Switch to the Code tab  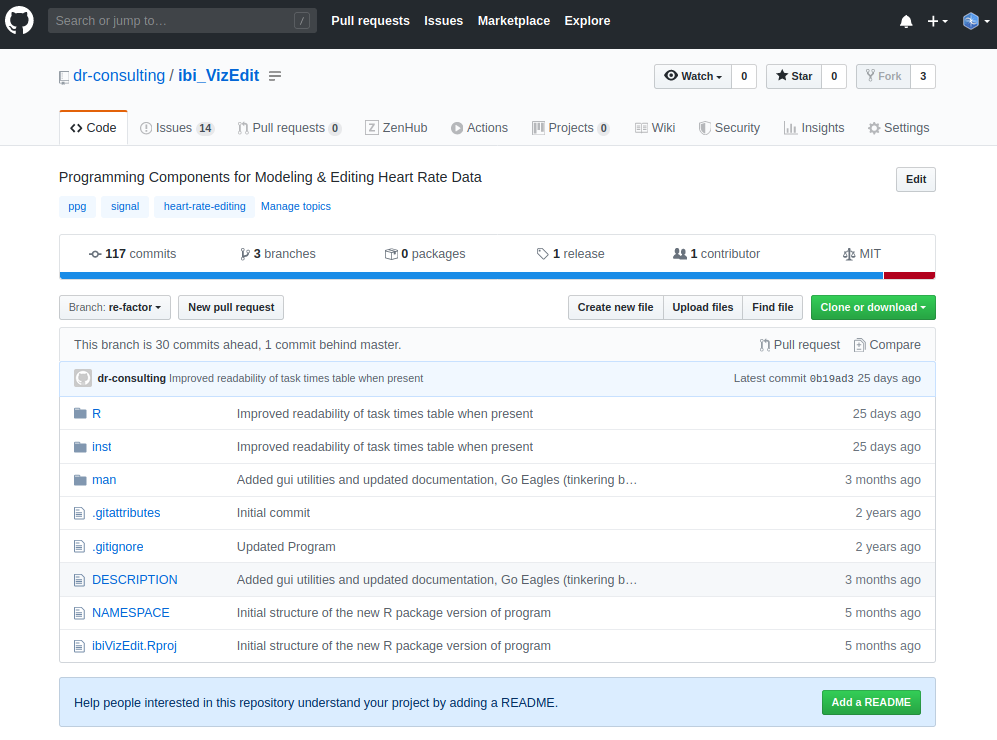click(x=93, y=128)
